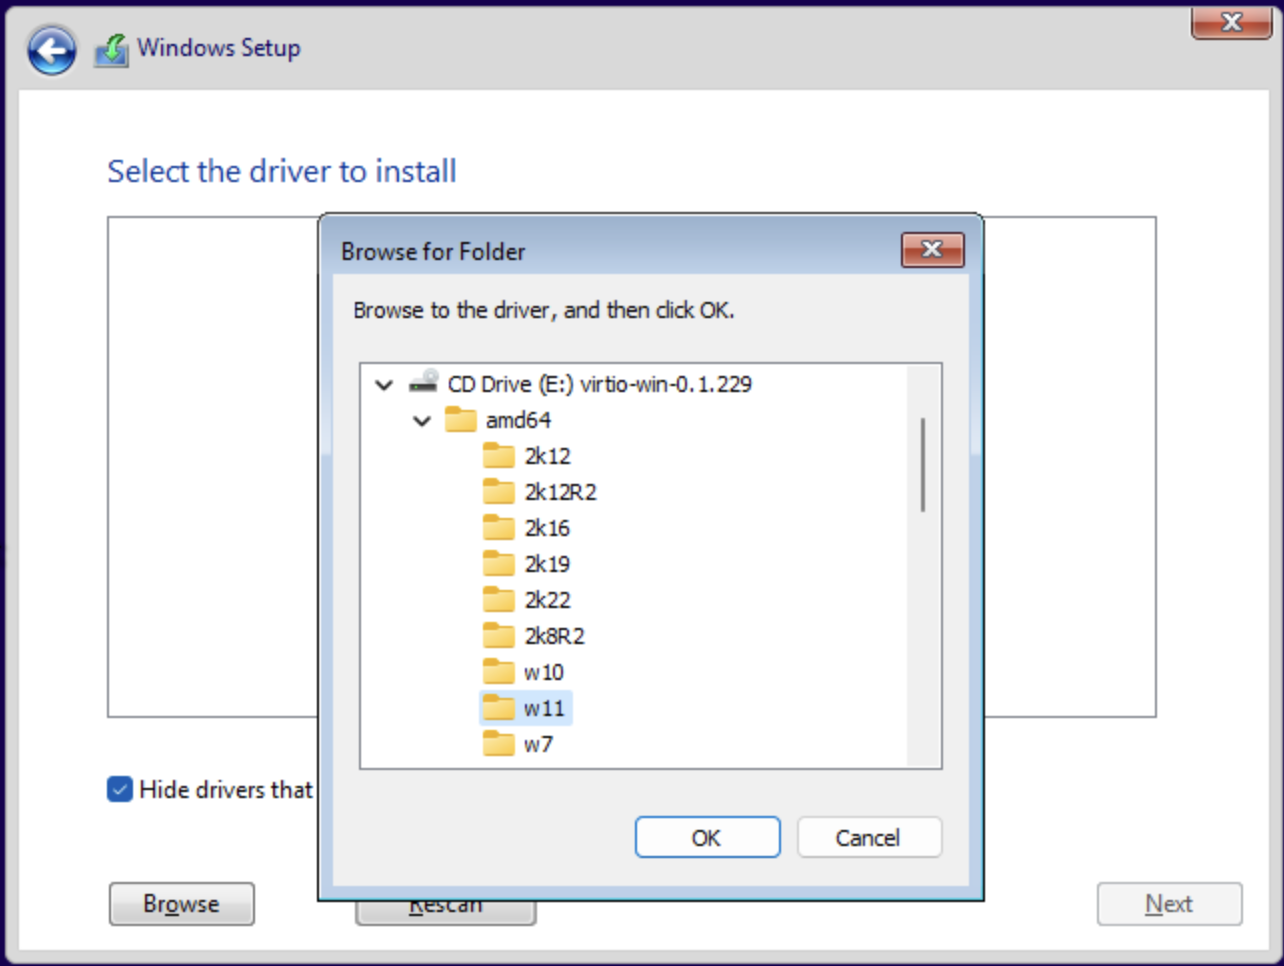Select the 2k8R2 folder entry
The width and height of the screenshot is (1284, 966).
554,636
